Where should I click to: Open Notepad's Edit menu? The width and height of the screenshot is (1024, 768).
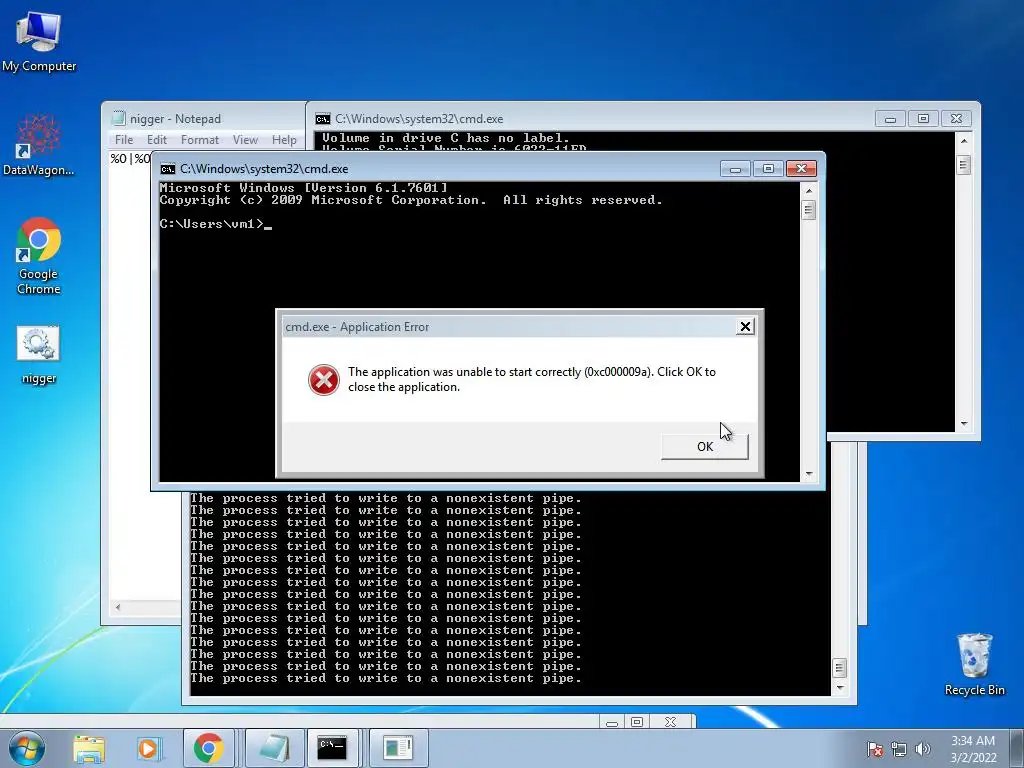click(157, 140)
